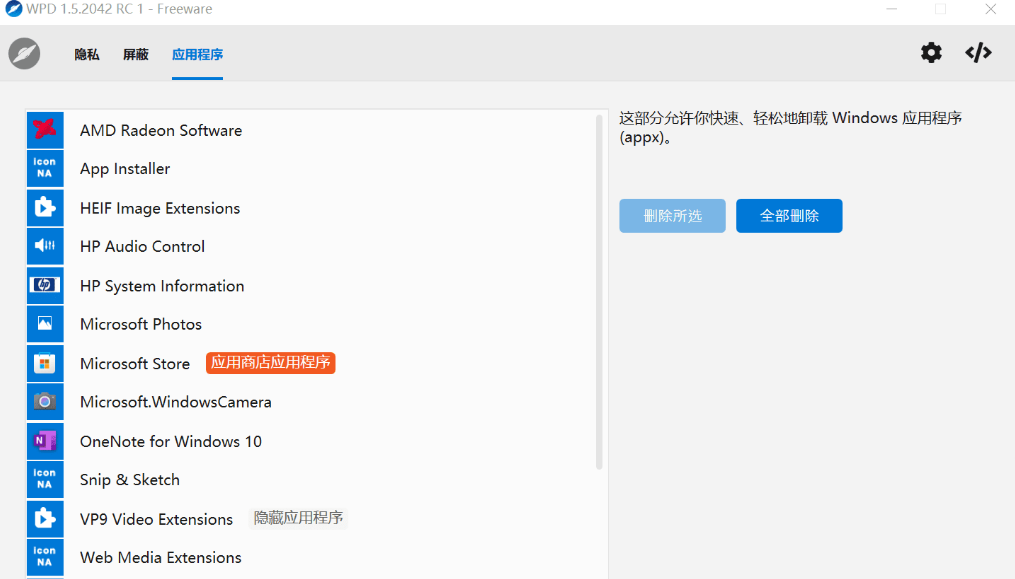This screenshot has height=579, width=1015.
Task: Click the Microsoft Store app icon
Action: point(45,363)
